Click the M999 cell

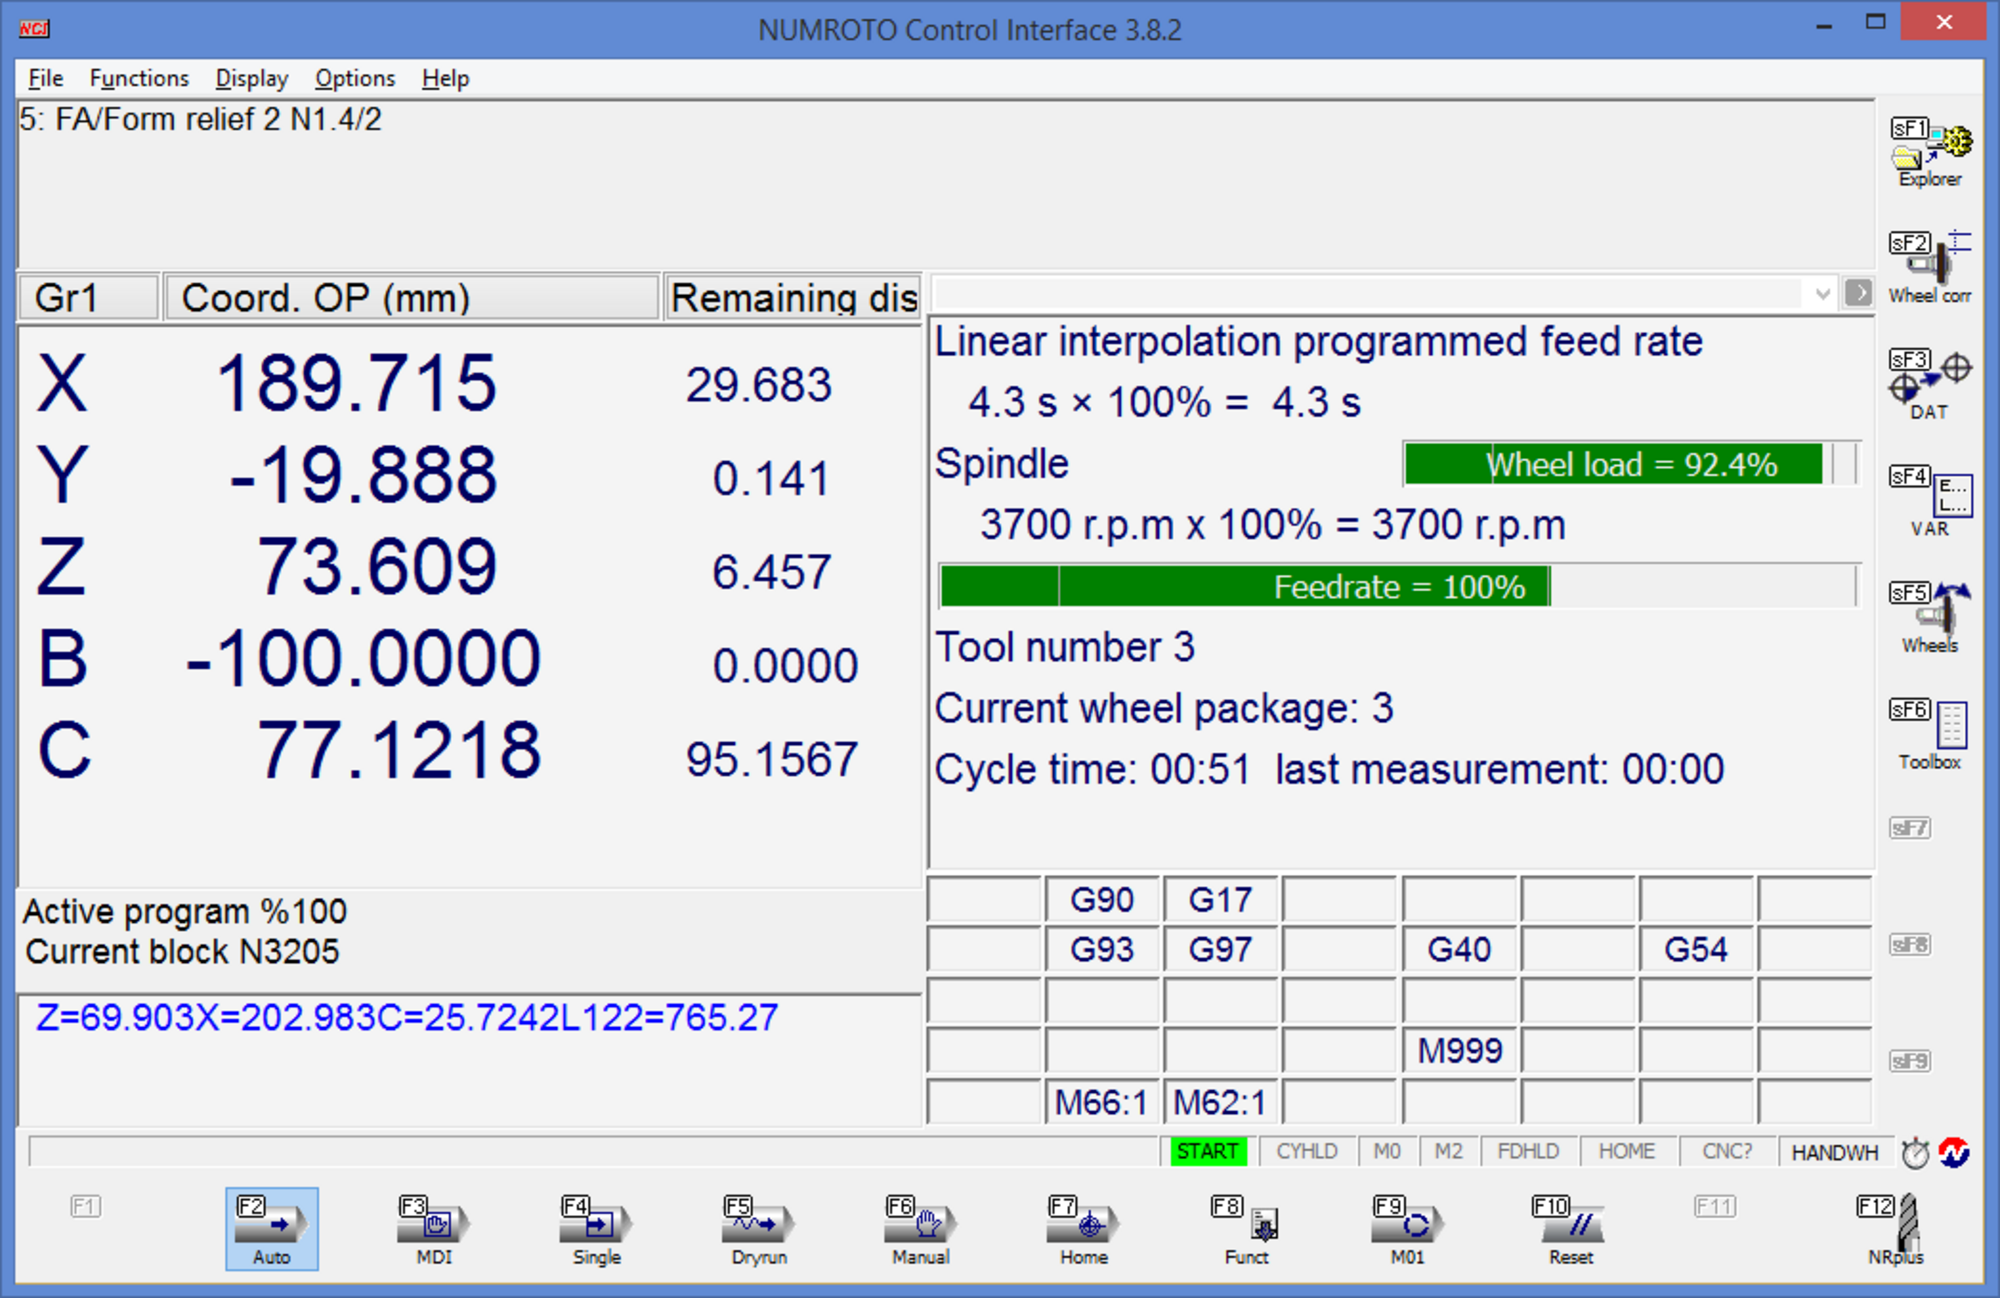coord(1459,1050)
